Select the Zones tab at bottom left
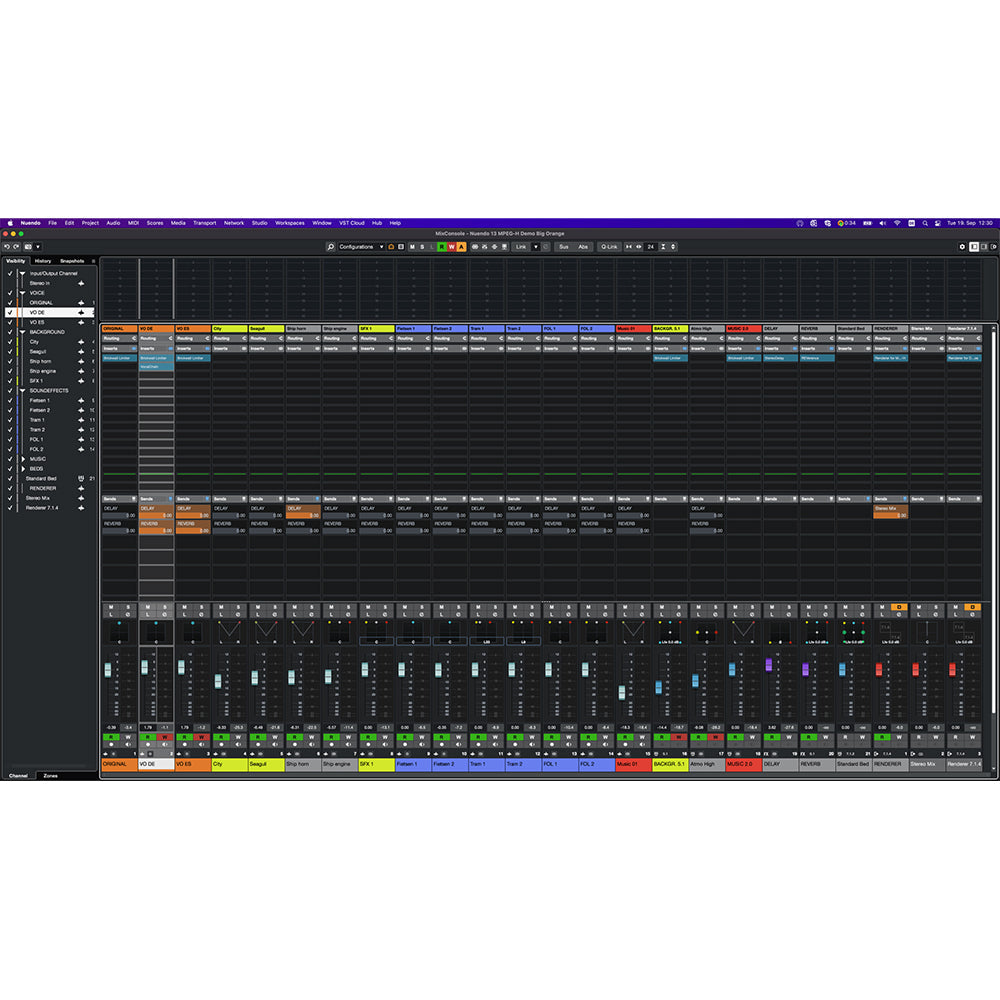 pos(50,776)
